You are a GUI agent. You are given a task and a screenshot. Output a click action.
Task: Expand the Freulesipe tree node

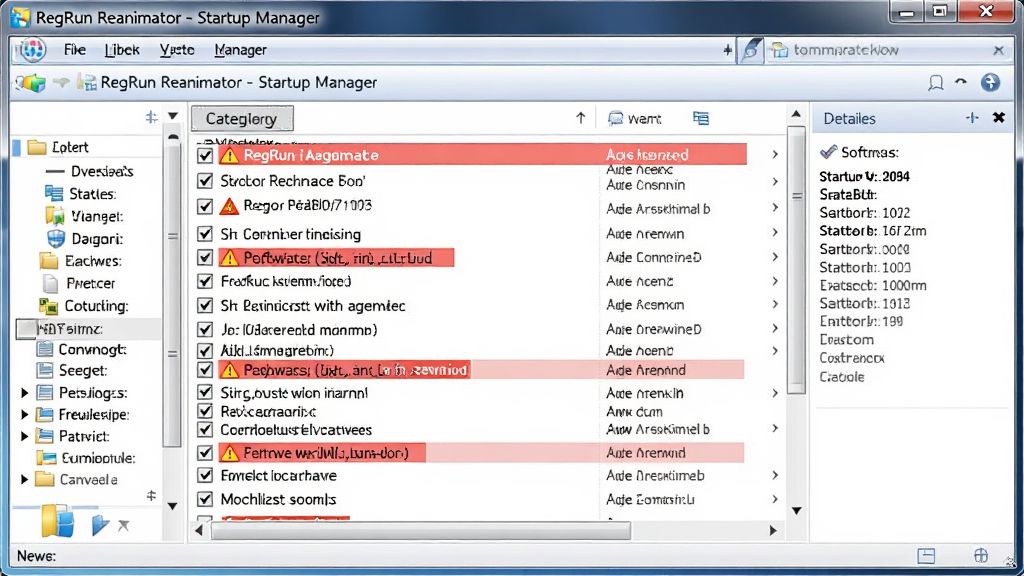click(x=24, y=415)
